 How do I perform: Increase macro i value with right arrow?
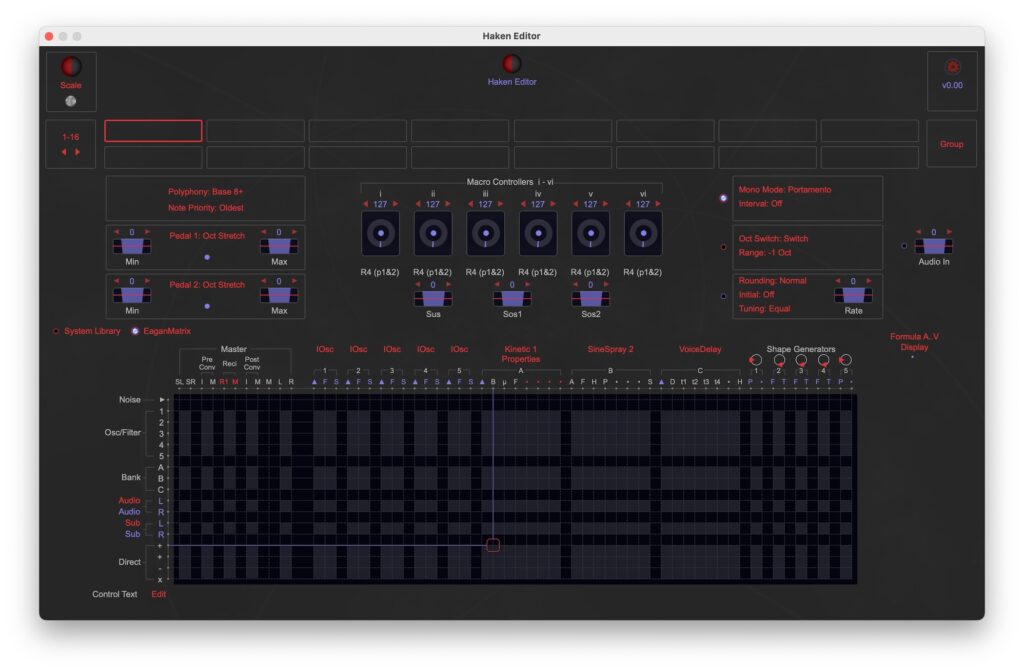(395, 204)
